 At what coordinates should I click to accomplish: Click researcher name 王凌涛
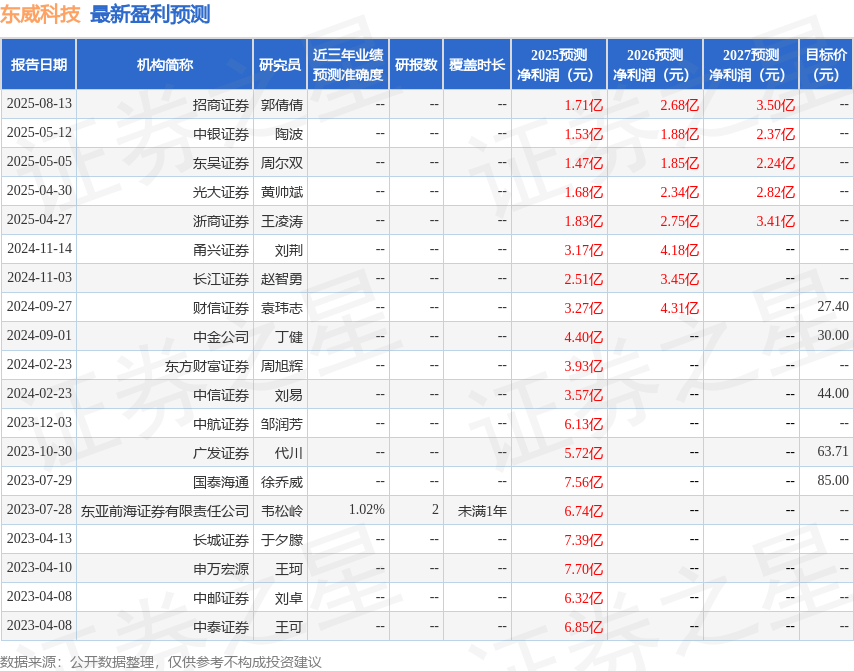pos(282,221)
